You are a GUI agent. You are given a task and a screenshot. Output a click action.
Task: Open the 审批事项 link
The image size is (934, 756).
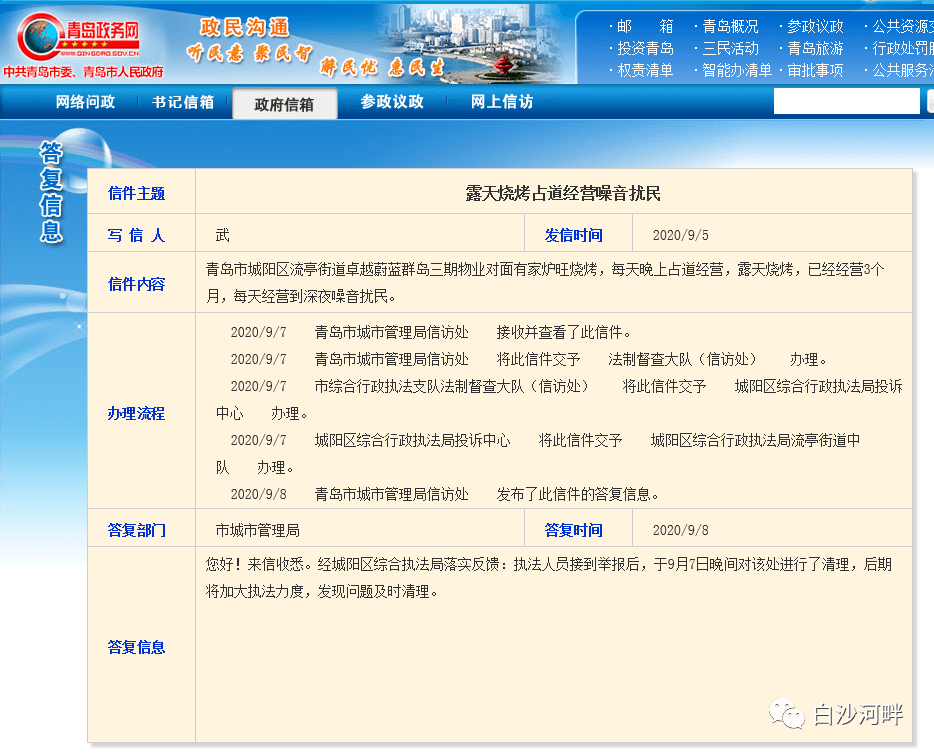pos(815,70)
